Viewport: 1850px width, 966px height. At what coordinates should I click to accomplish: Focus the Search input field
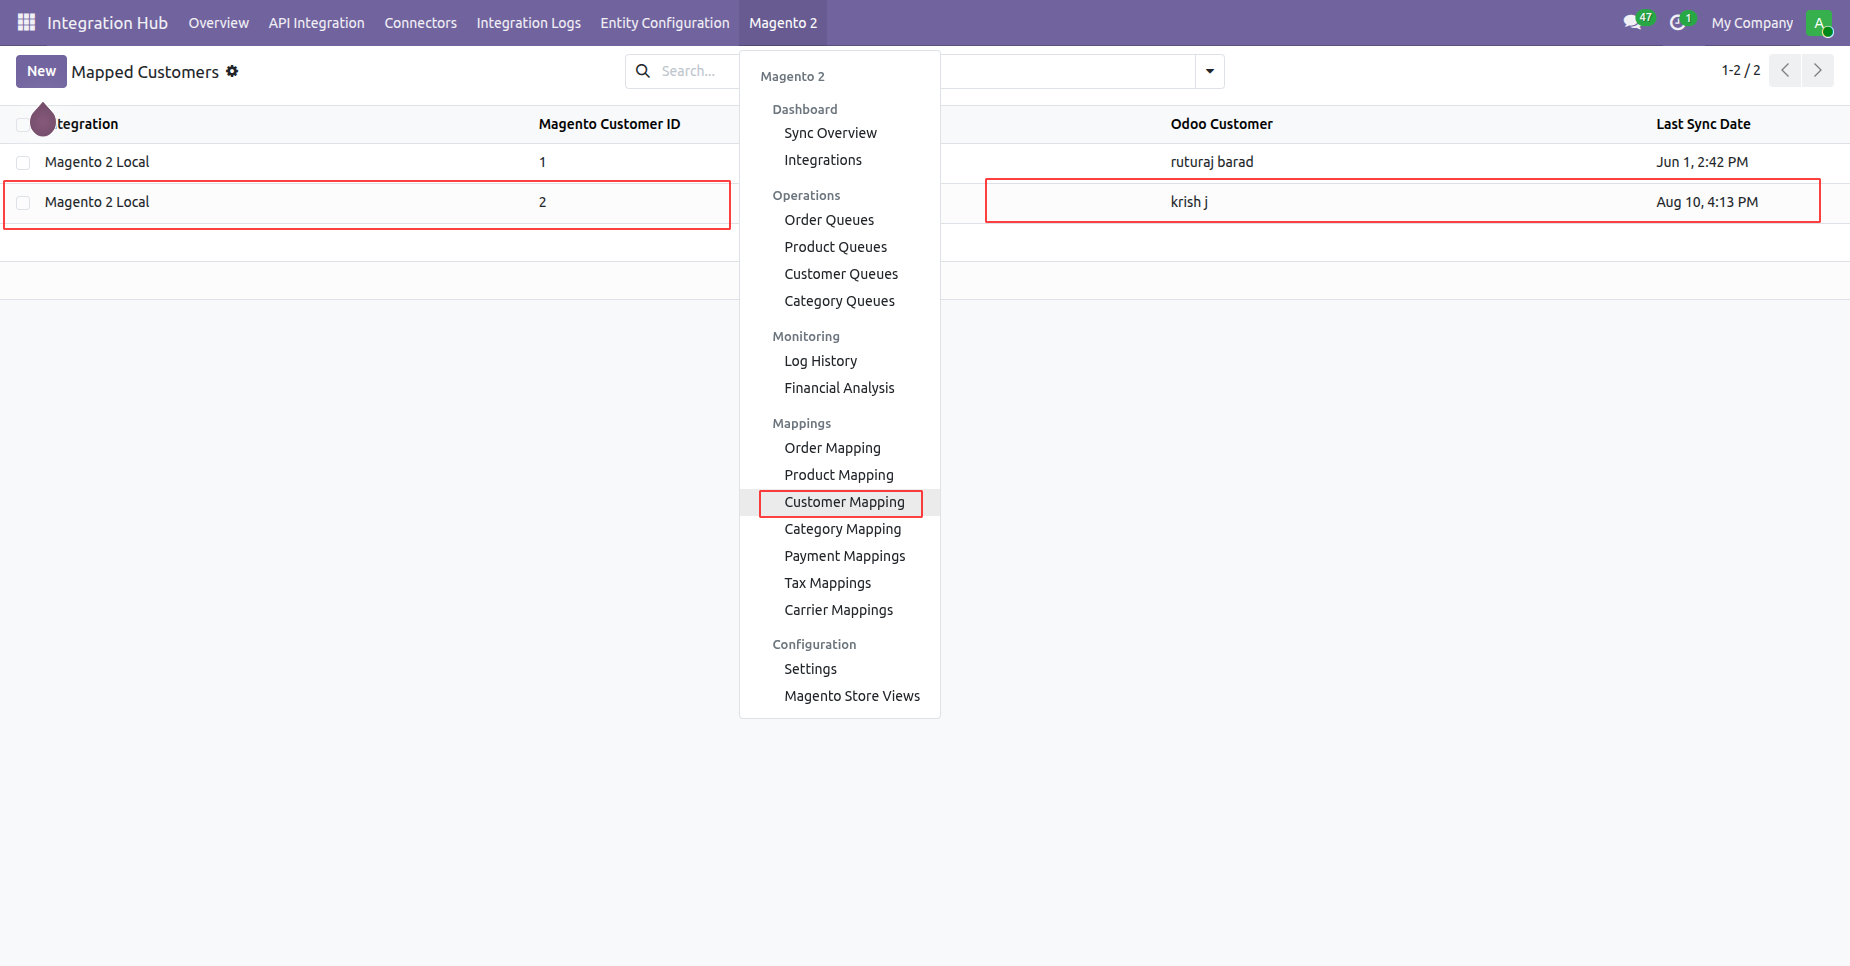pos(697,71)
